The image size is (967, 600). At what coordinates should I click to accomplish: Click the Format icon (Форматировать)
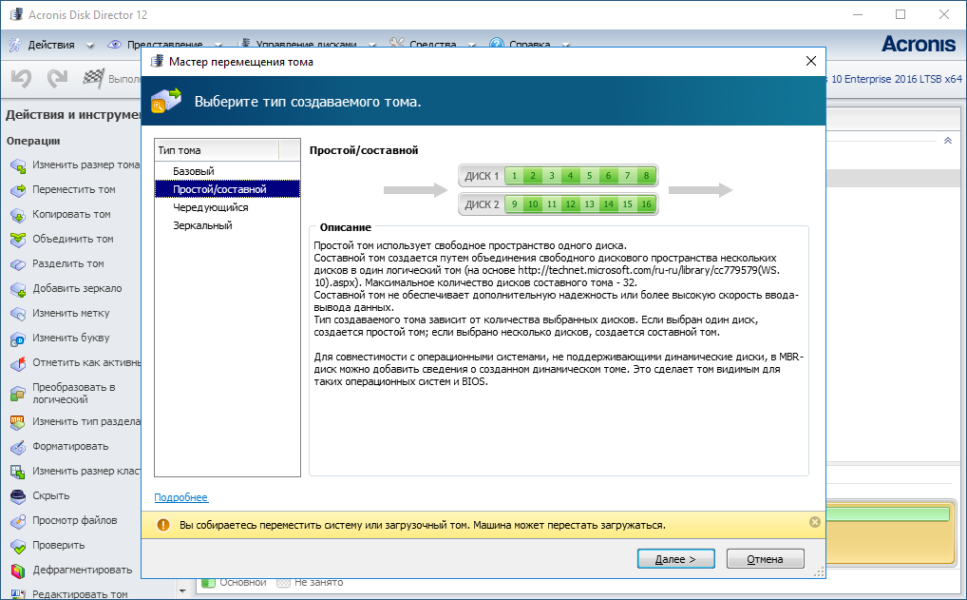pos(17,447)
